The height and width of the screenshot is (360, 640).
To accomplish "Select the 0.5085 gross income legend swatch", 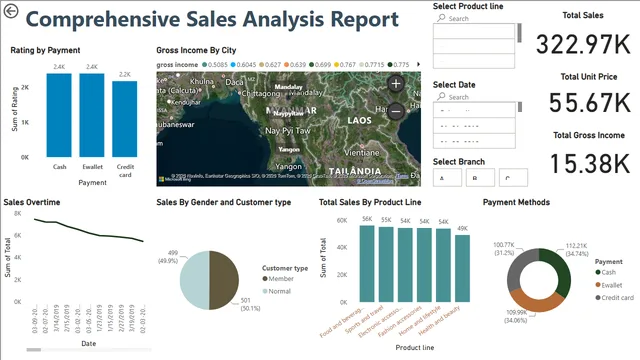I will point(204,64).
